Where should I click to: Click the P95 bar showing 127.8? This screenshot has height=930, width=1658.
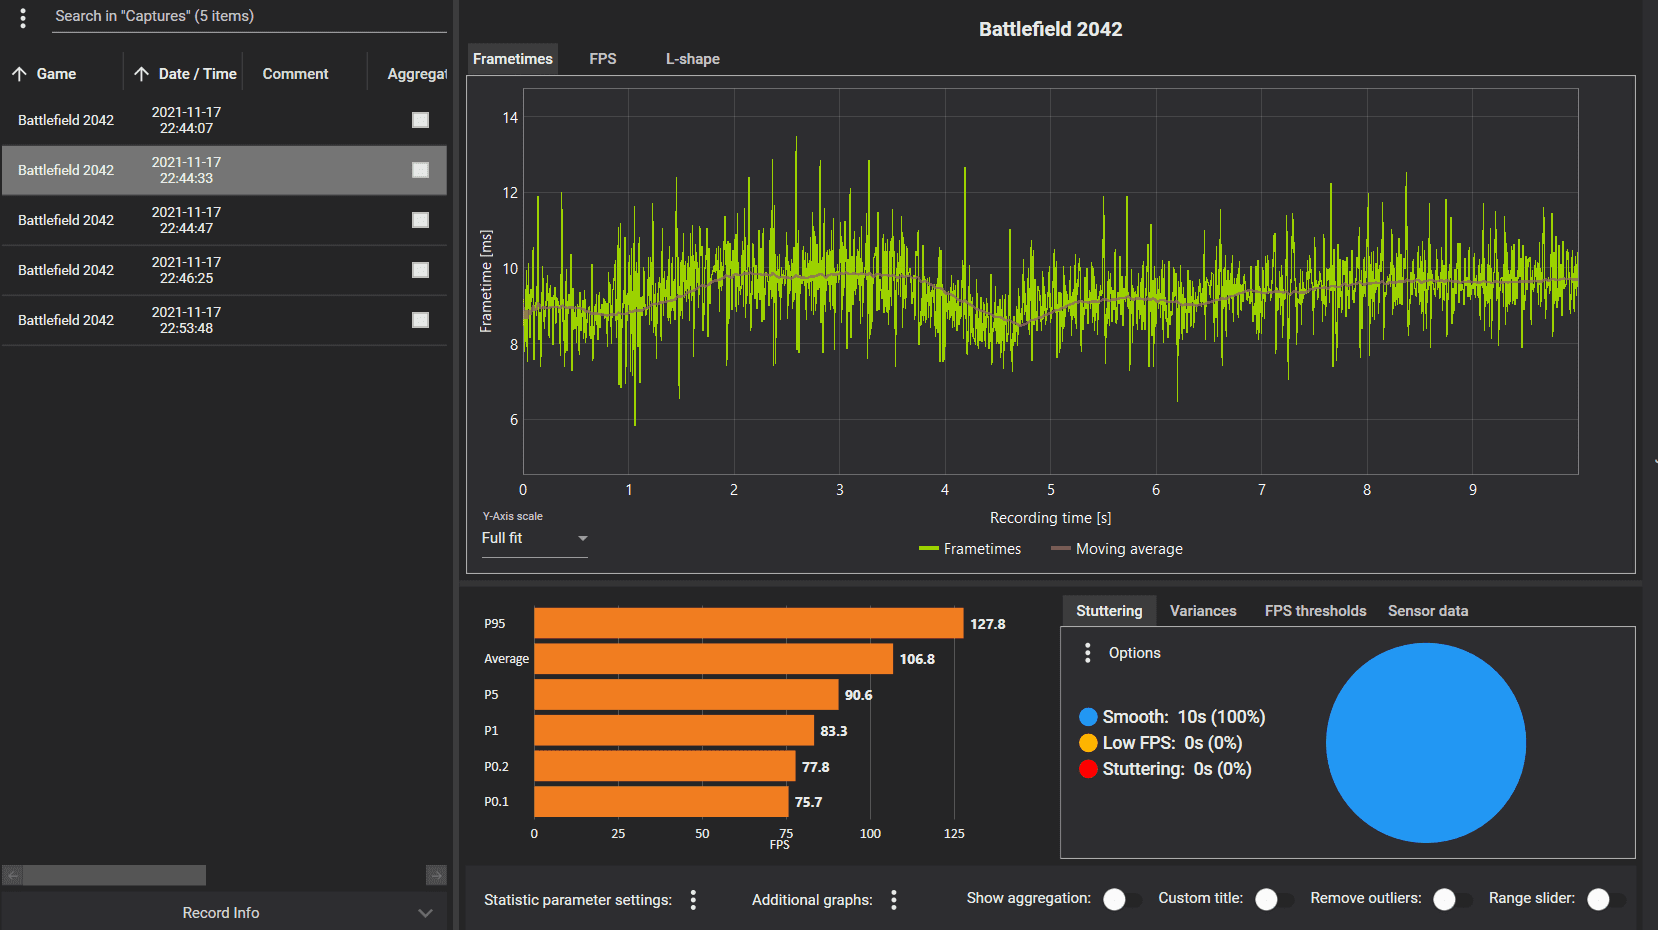click(x=749, y=623)
